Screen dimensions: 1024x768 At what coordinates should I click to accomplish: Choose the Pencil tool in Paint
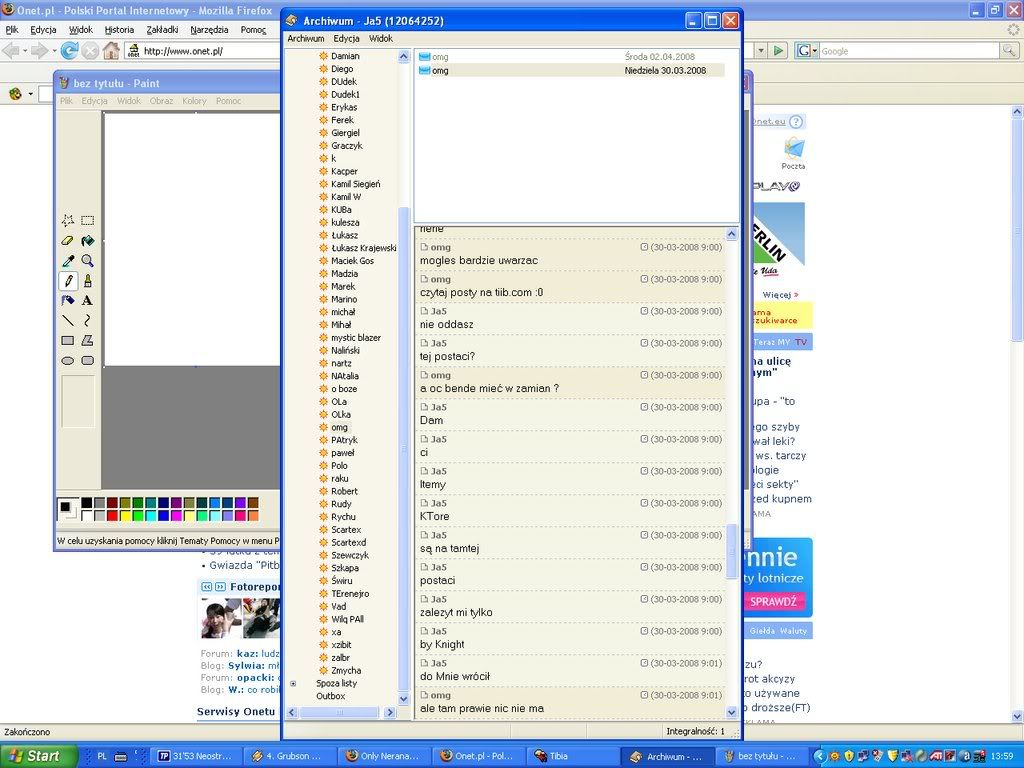pyautogui.click(x=68, y=281)
